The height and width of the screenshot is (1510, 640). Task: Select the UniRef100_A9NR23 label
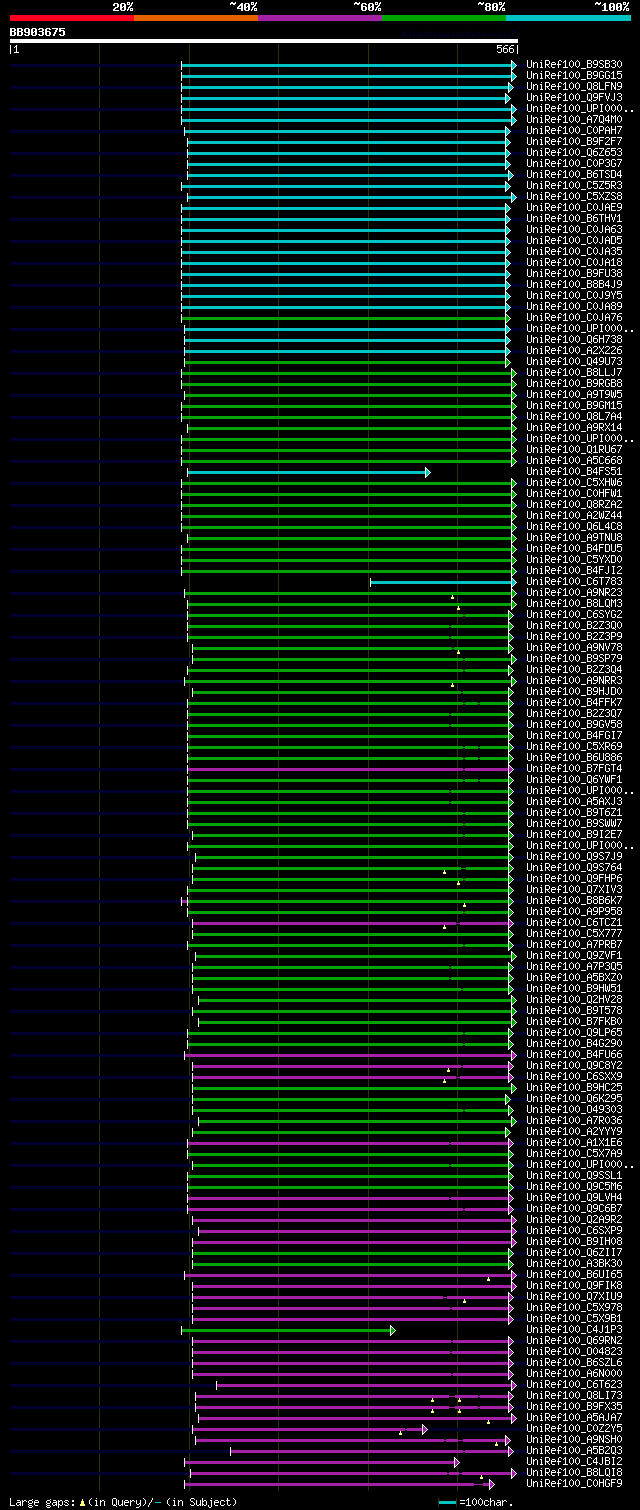coord(575,593)
